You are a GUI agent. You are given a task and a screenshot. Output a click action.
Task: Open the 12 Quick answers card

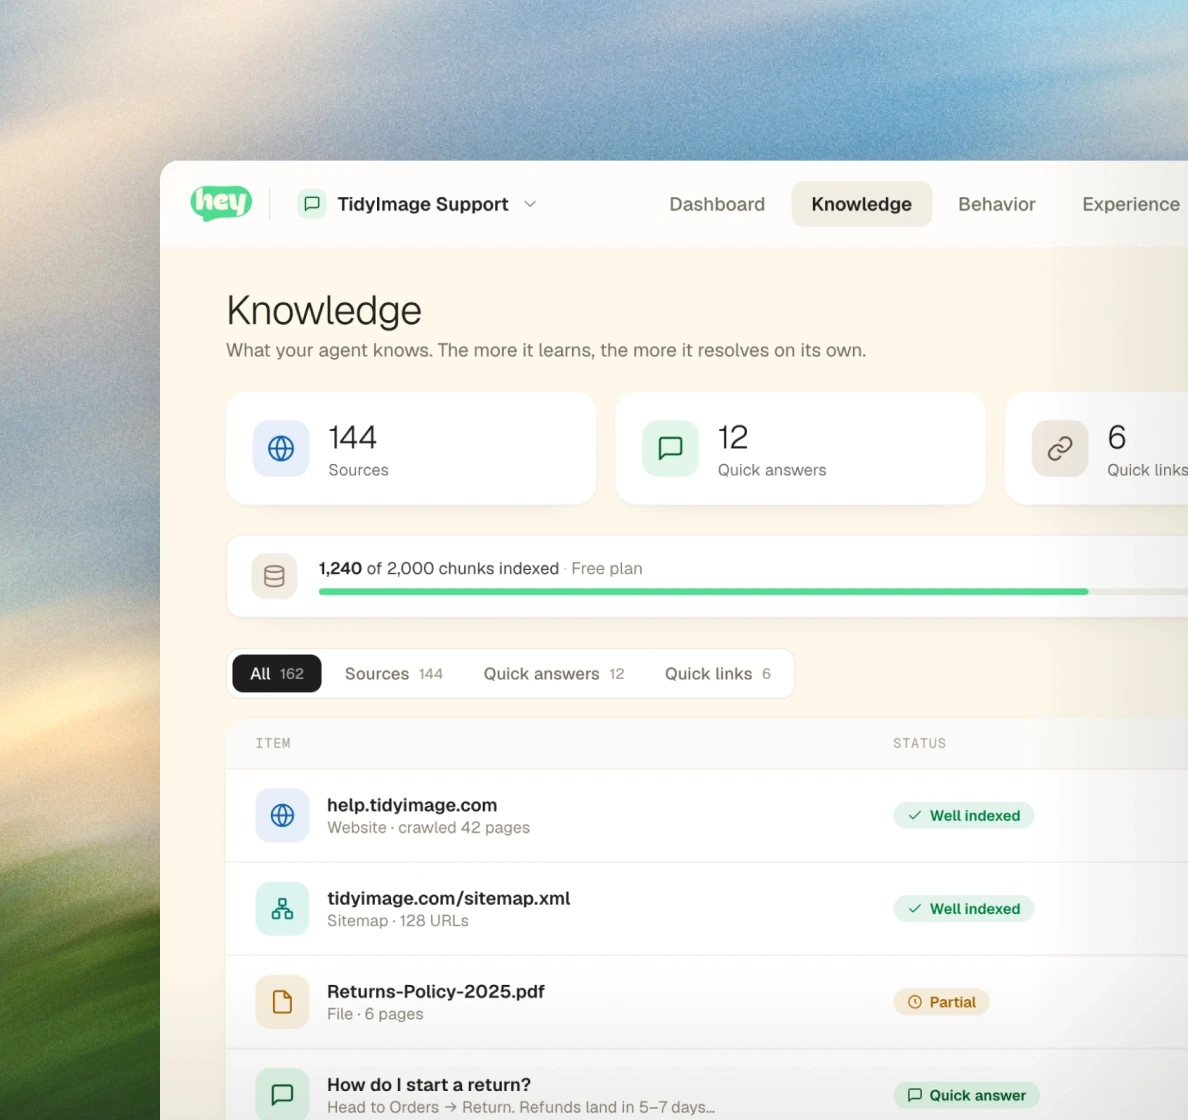pyautogui.click(x=800, y=448)
